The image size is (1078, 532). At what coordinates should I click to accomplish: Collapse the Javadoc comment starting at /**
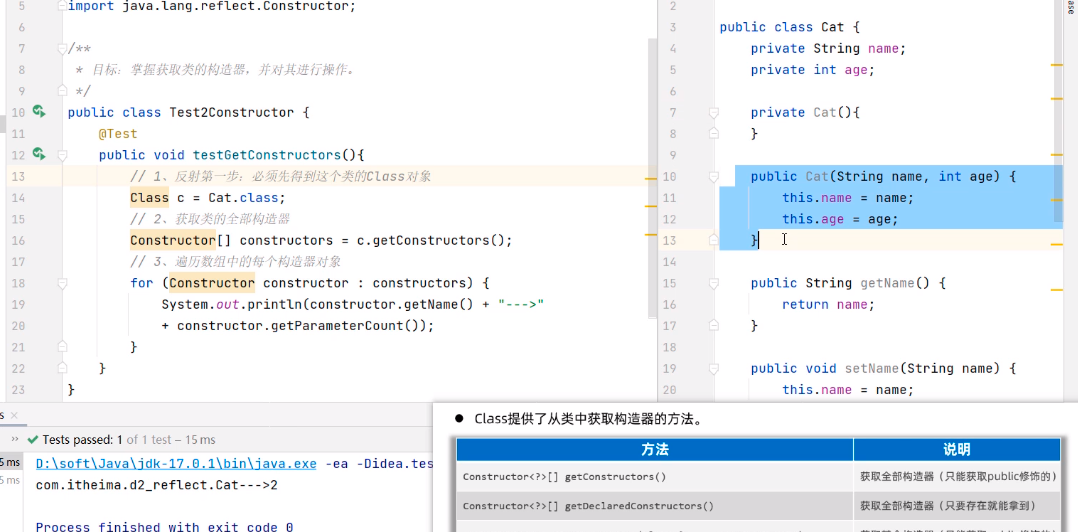pyautogui.click(x=63, y=49)
